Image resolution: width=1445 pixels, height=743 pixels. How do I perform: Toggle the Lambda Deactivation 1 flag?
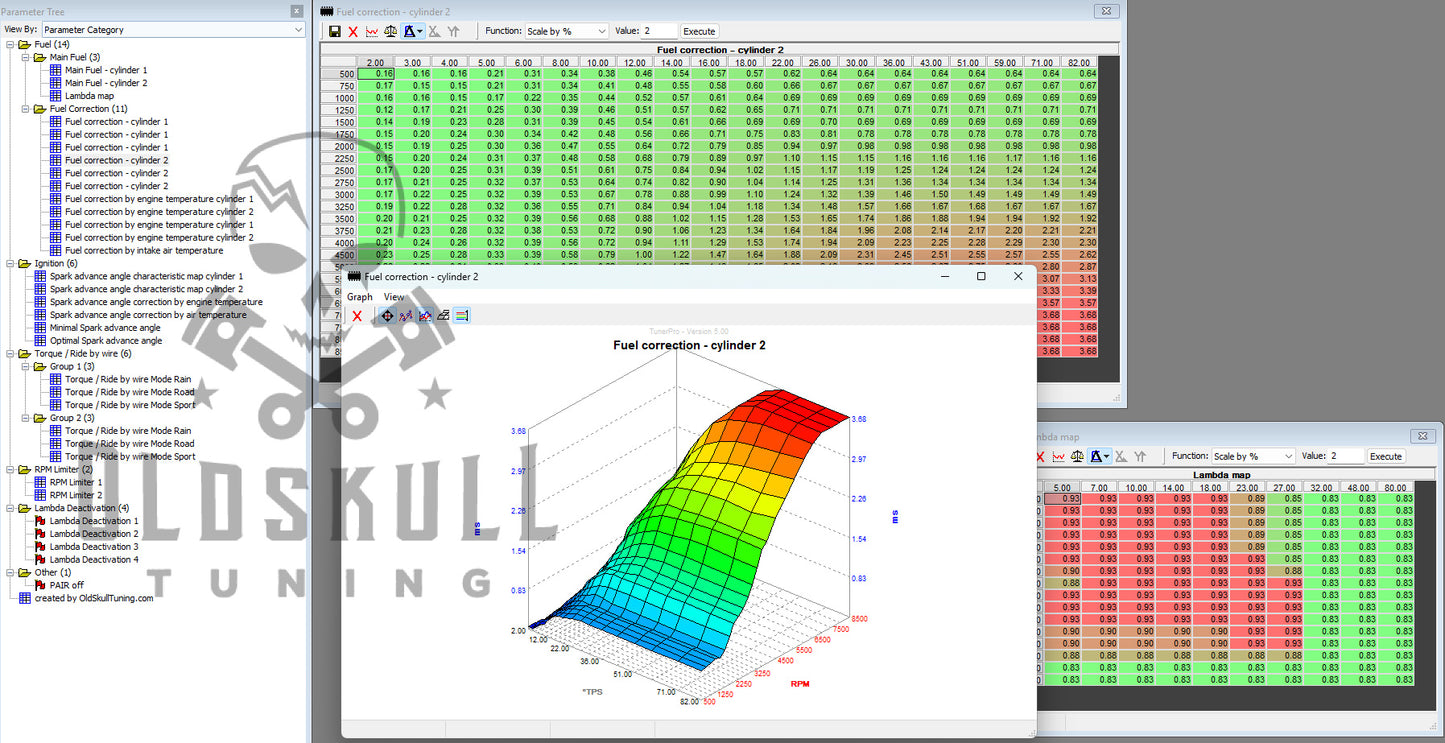(x=92, y=521)
